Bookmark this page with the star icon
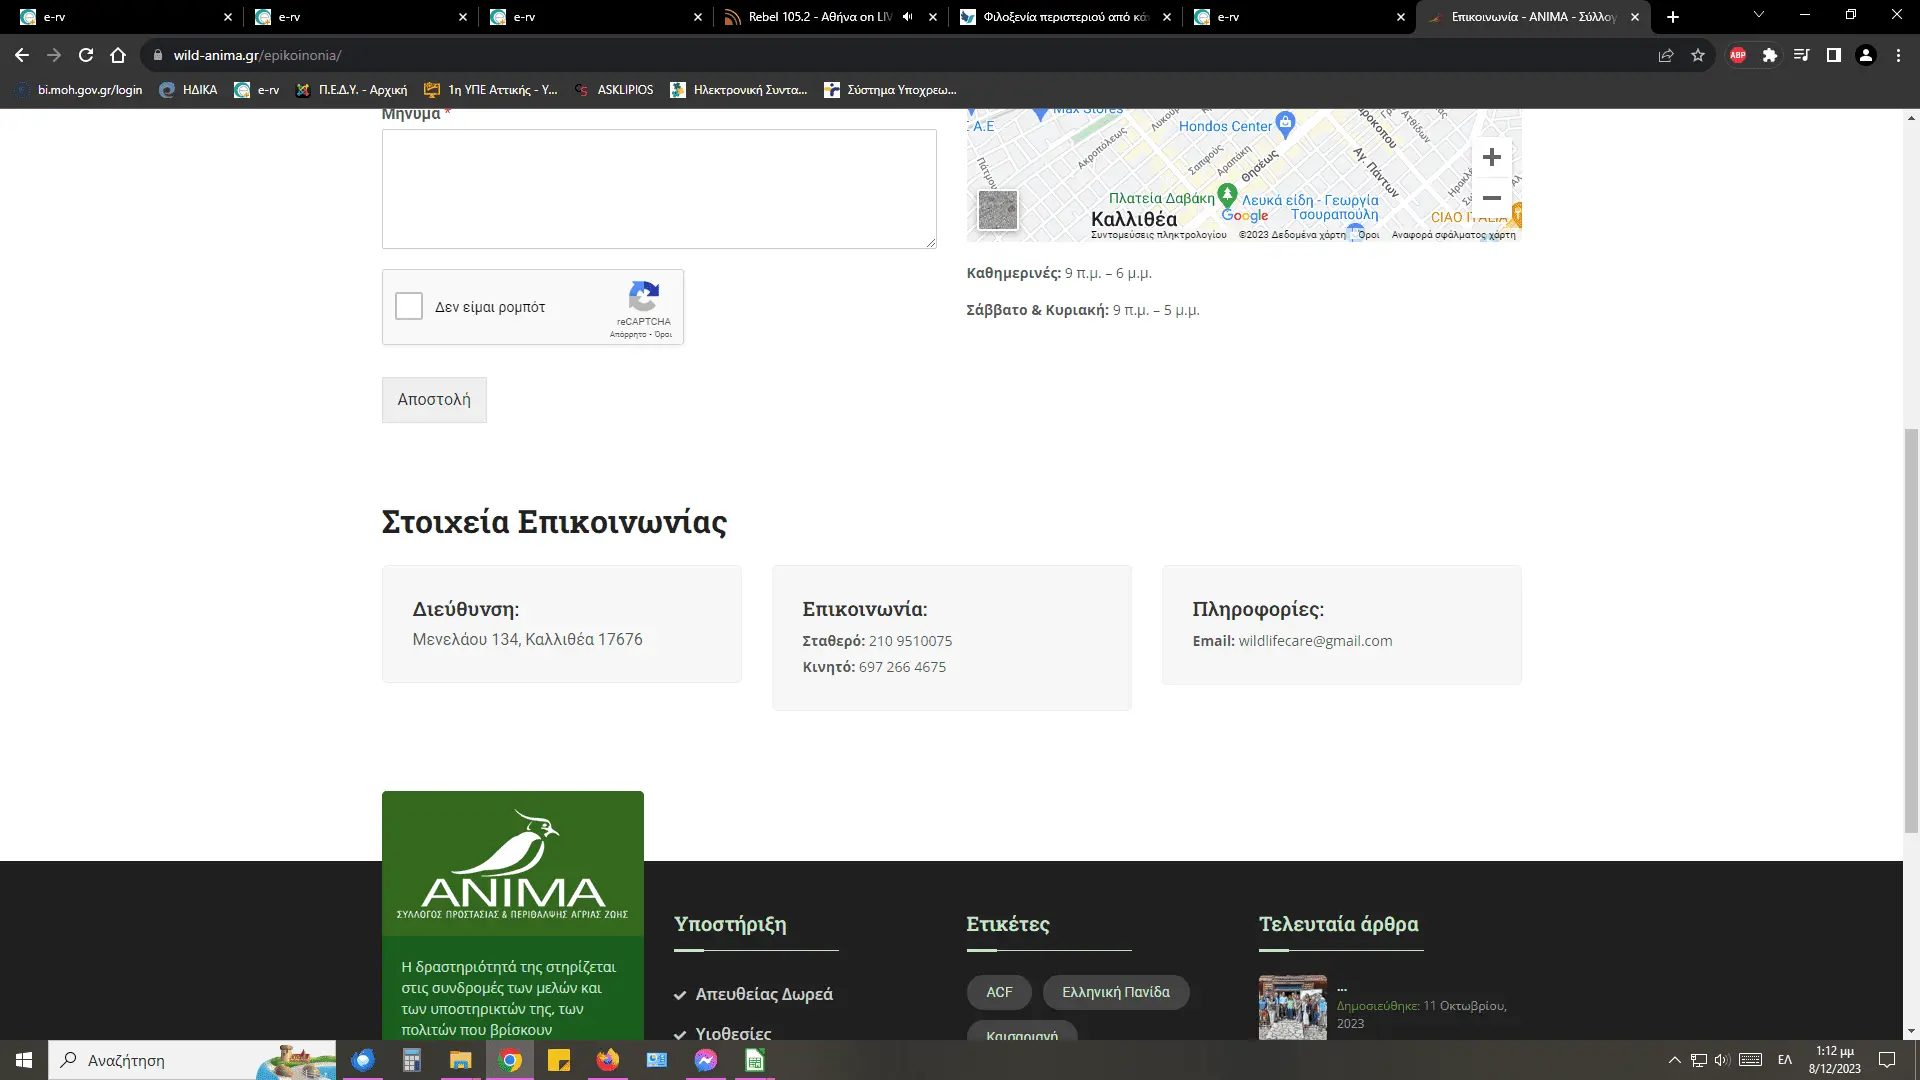Image resolution: width=1920 pixels, height=1080 pixels. [1698, 55]
